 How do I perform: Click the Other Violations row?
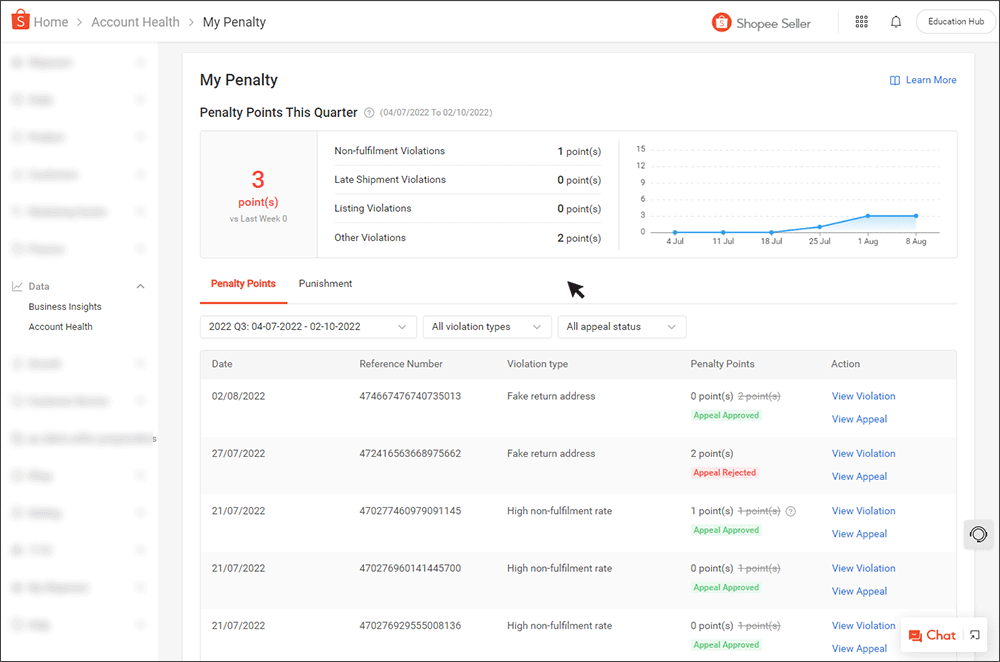click(467, 238)
